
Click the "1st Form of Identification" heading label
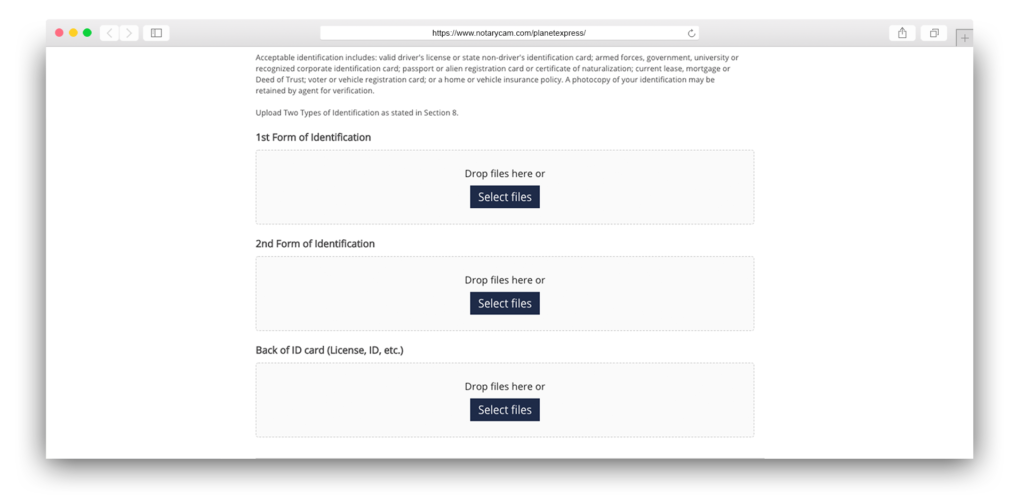(313, 137)
